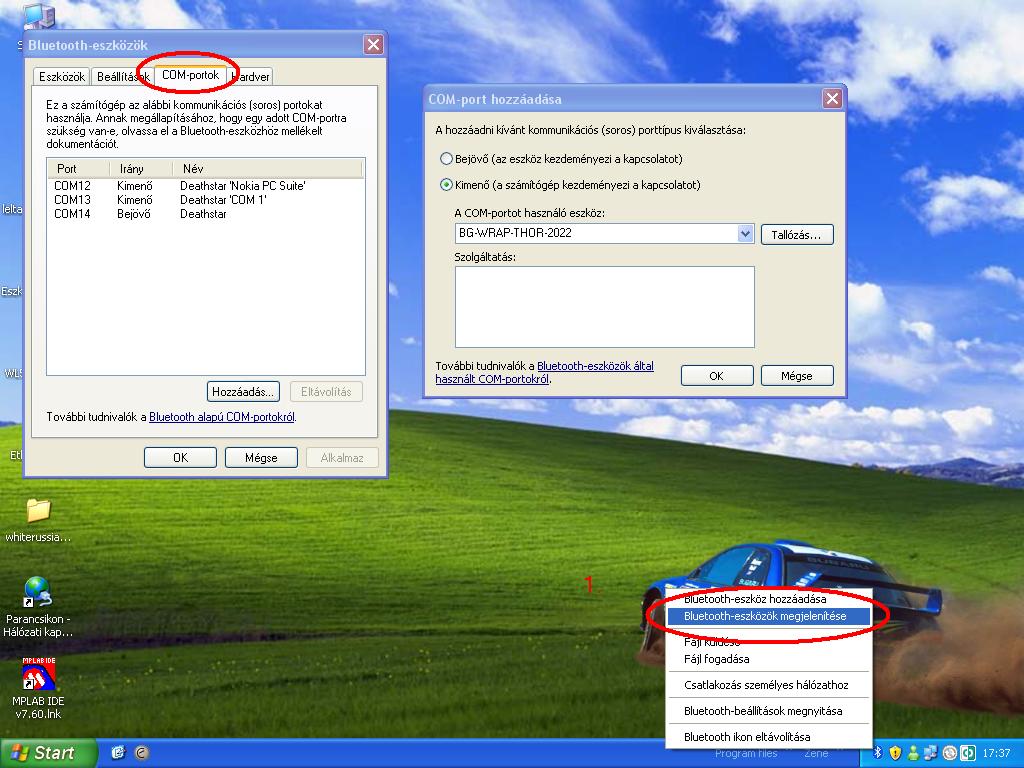Launch the MPLAB IDE v7.60 desktop shortcut
This screenshot has height=768, width=1024.
pos(39,675)
